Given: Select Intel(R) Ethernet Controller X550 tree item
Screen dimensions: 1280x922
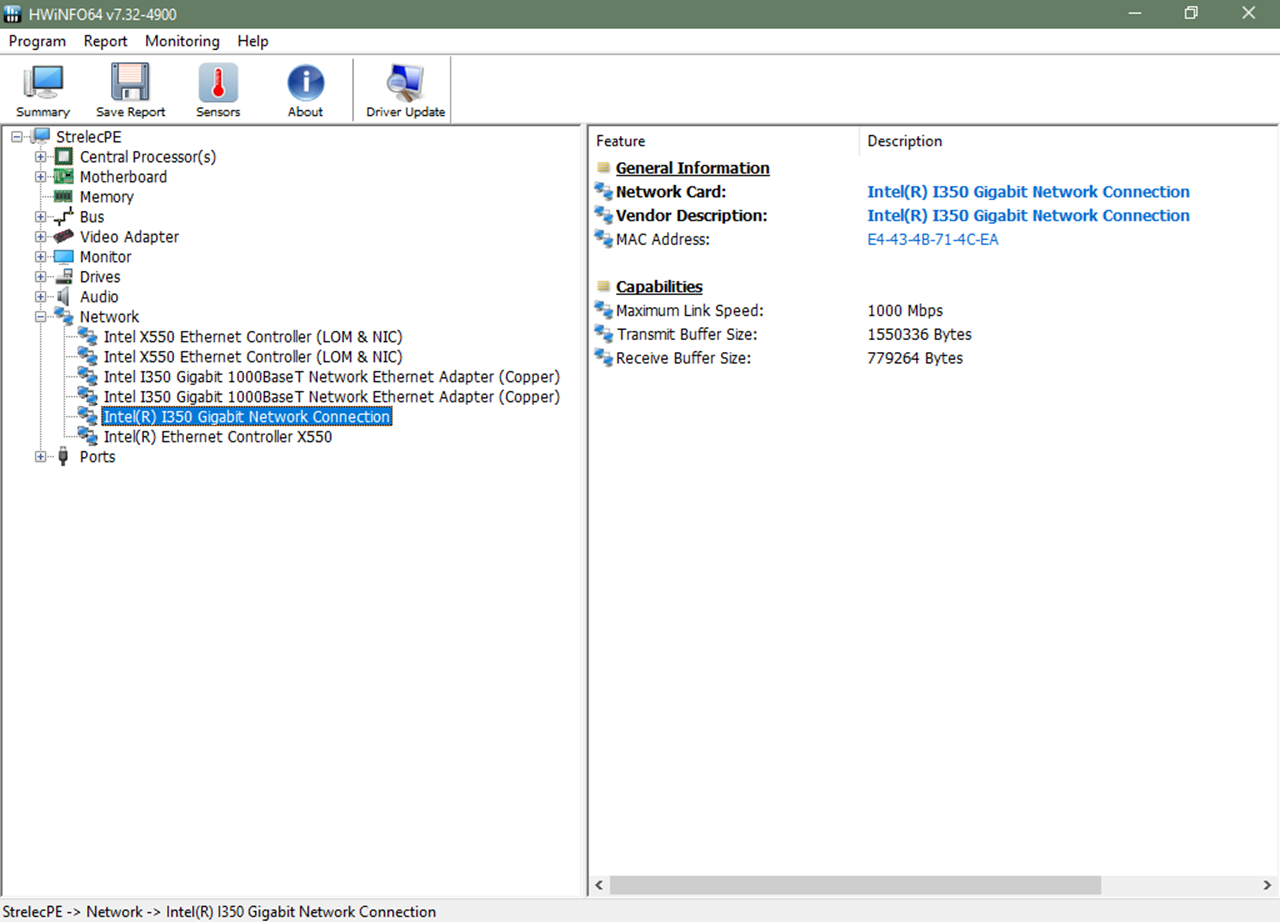Looking at the screenshot, I should point(218,437).
